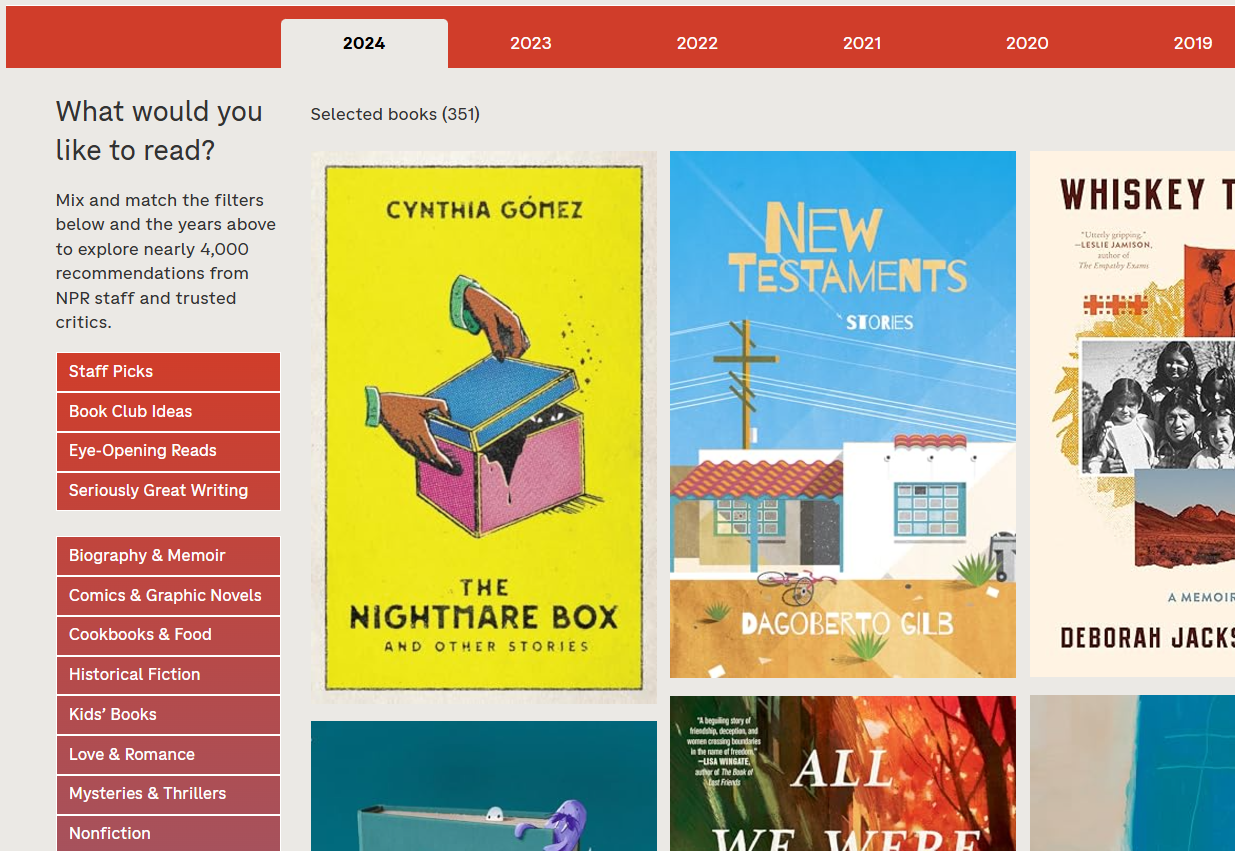Open the teal cover with purple octopus

tap(484, 786)
